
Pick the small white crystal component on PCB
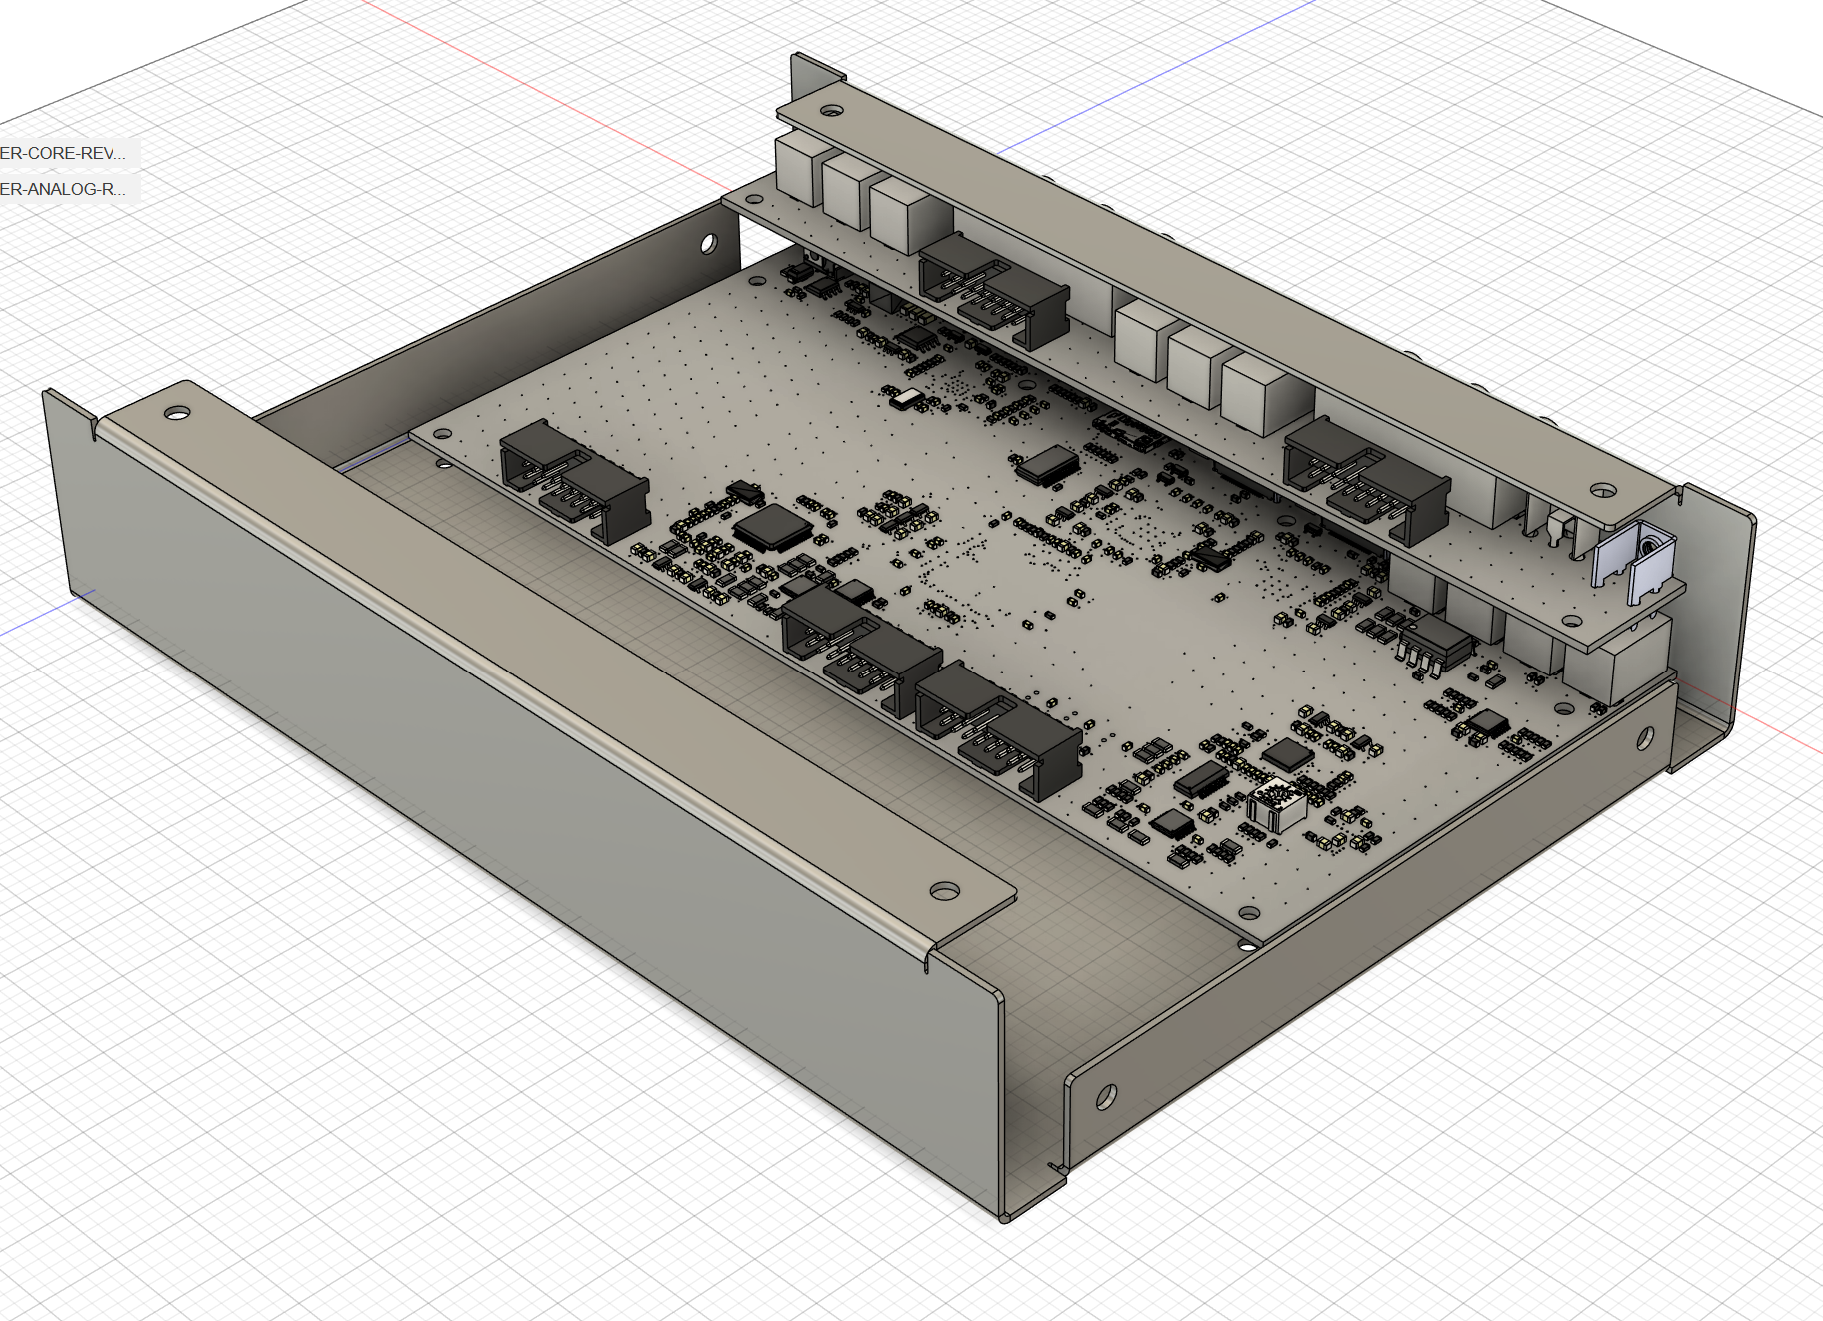[906, 399]
